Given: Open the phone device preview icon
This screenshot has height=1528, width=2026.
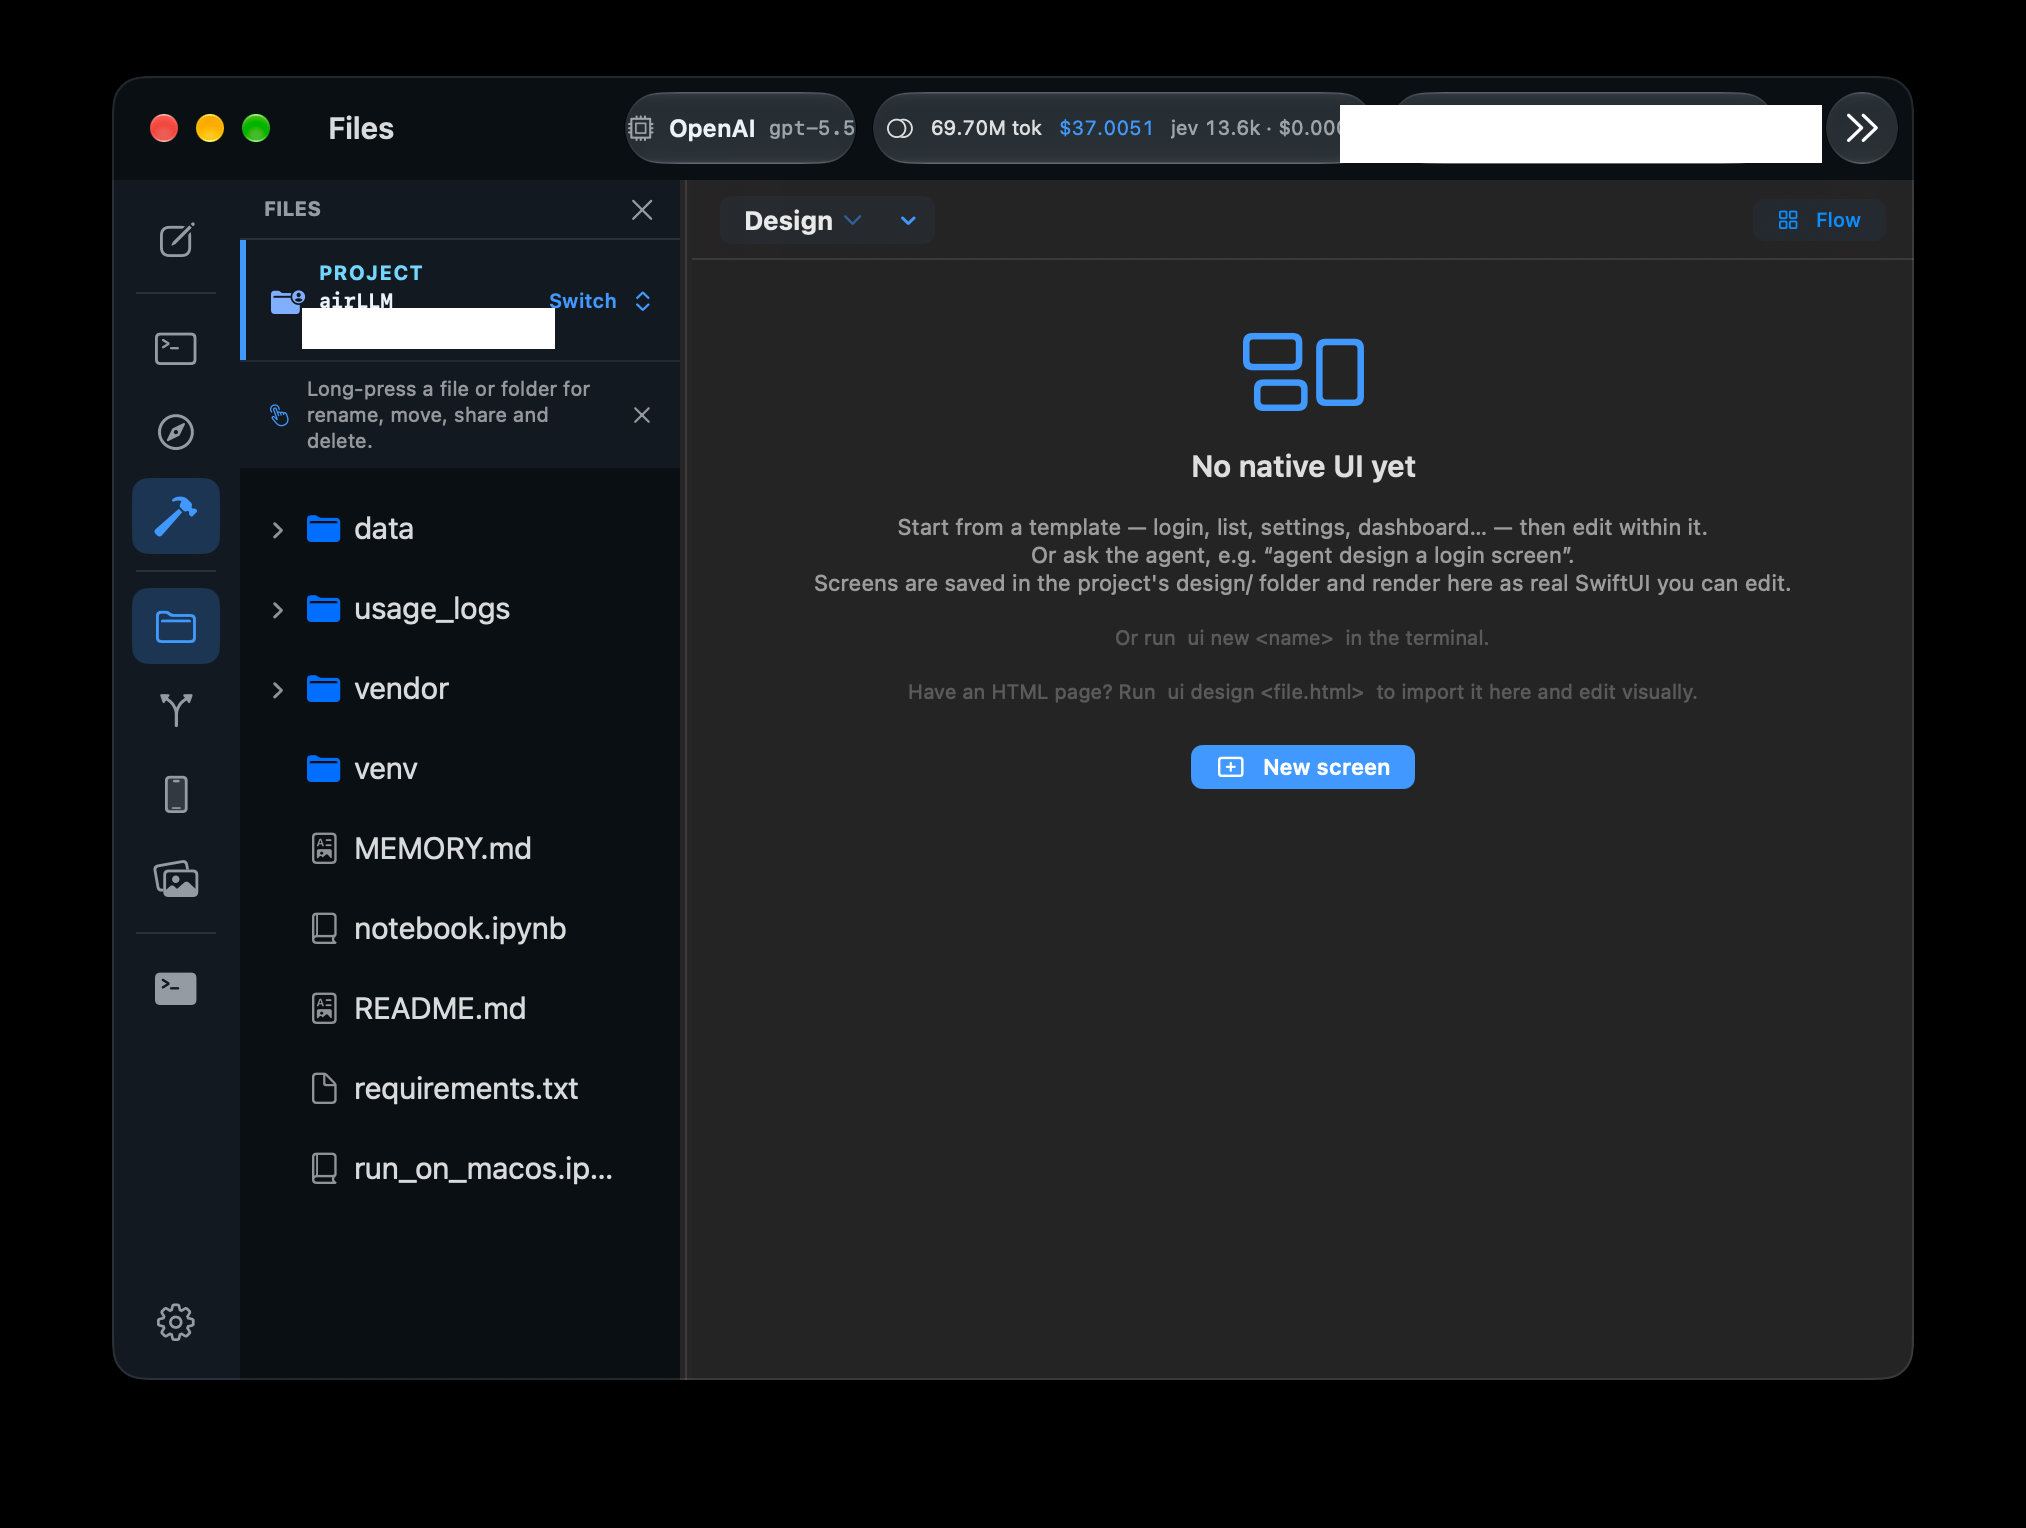Looking at the screenshot, I should coord(176,794).
